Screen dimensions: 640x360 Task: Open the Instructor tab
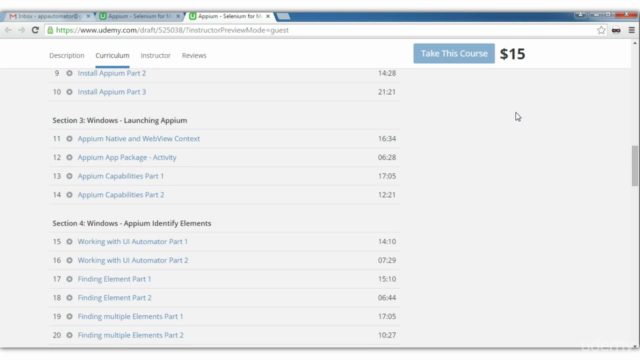(156, 56)
